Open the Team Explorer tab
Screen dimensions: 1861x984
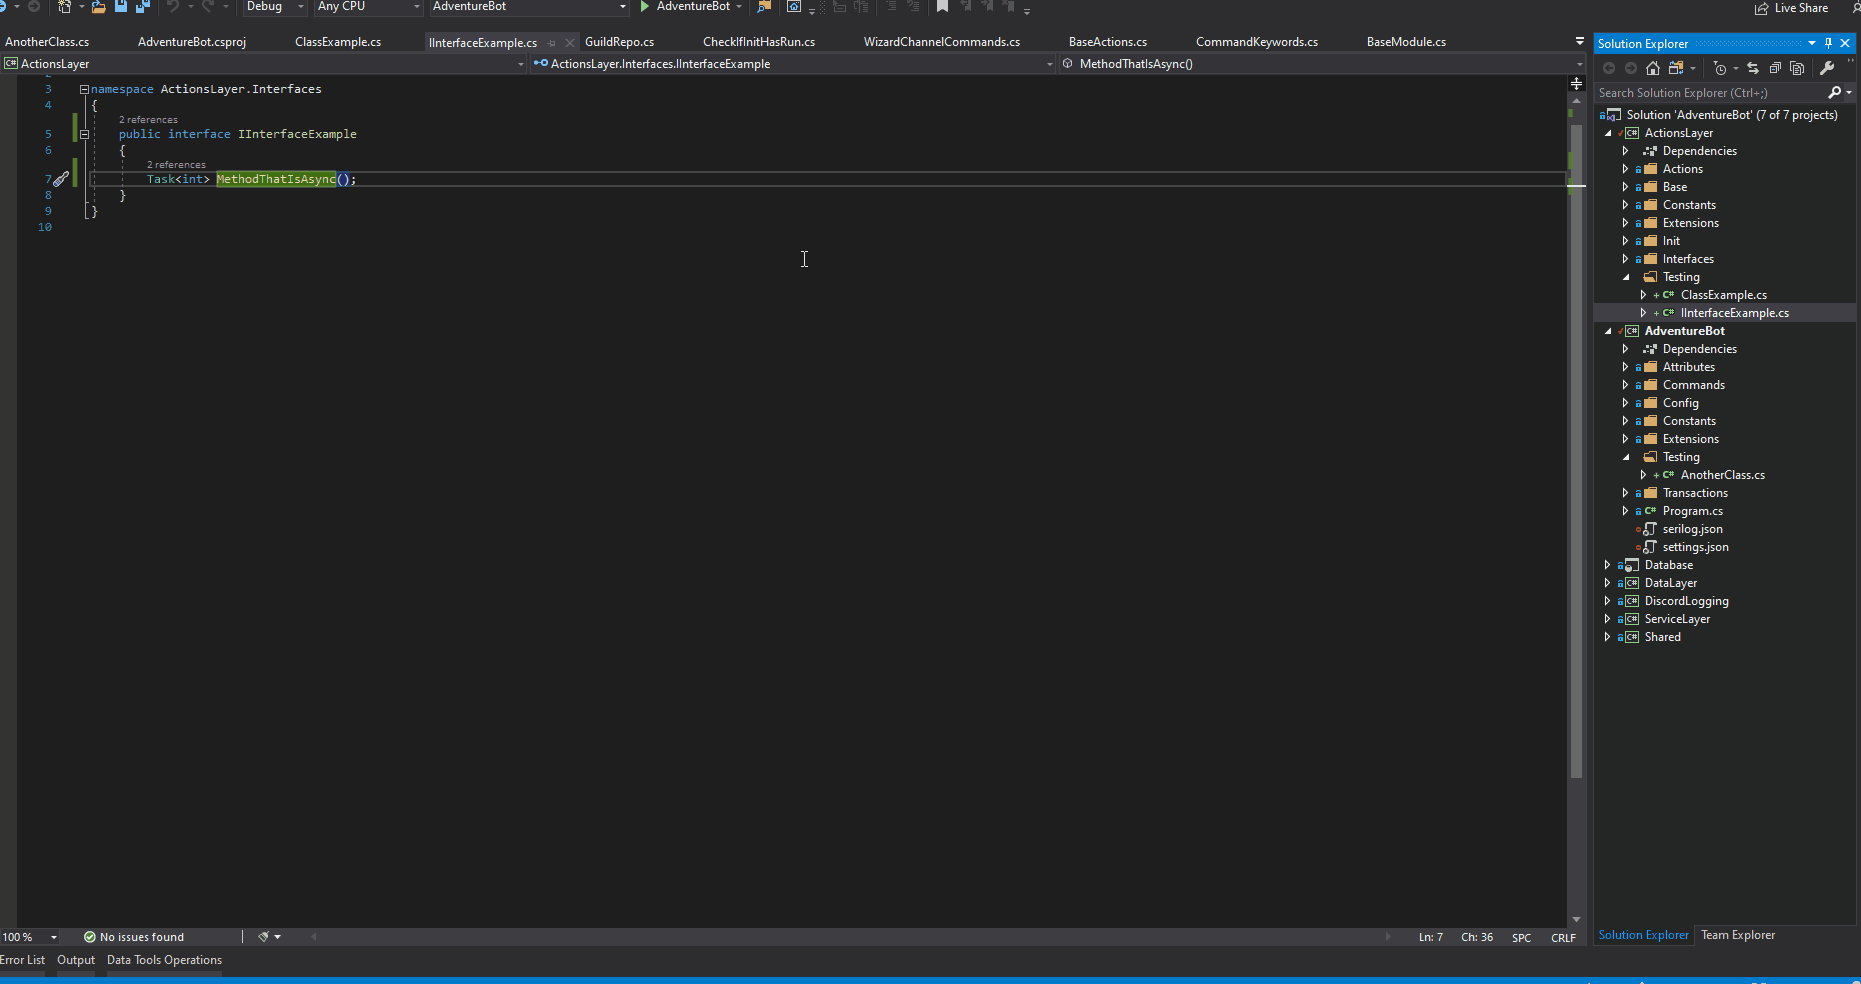1738,935
